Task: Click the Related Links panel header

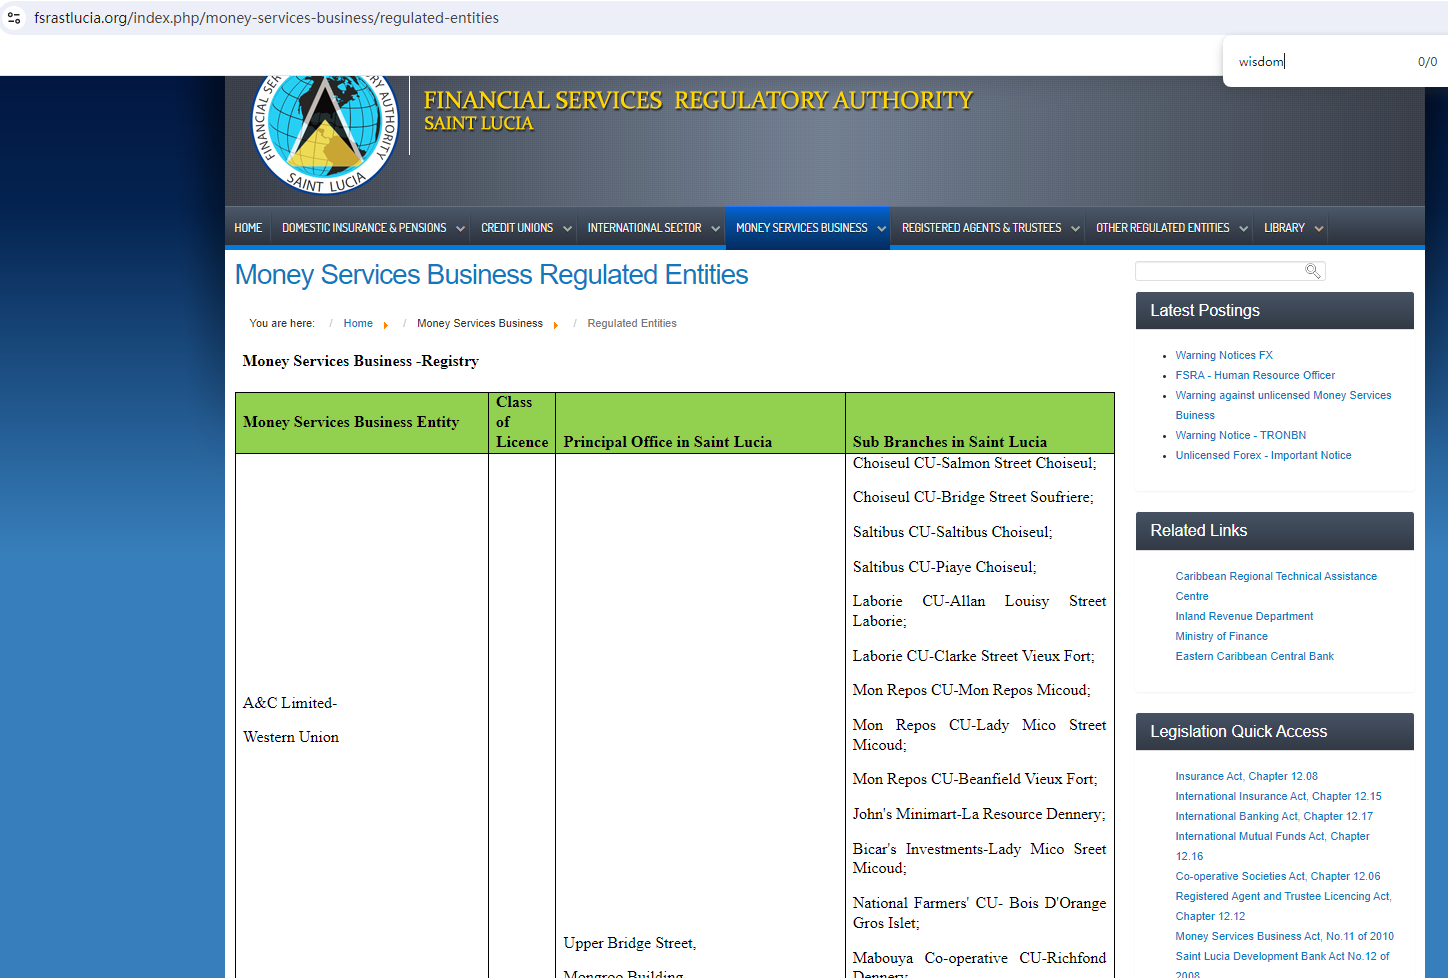Action: (1274, 531)
